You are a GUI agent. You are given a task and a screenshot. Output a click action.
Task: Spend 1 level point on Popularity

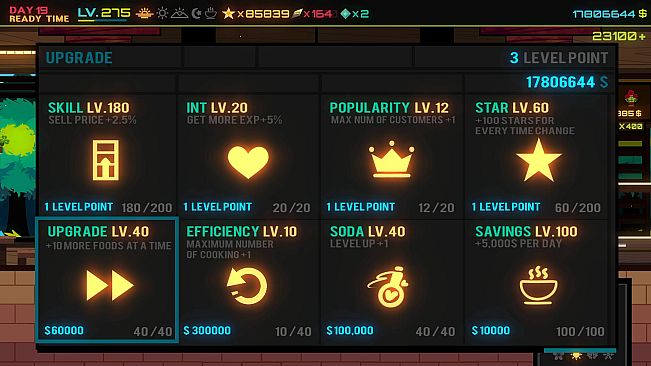(x=361, y=207)
